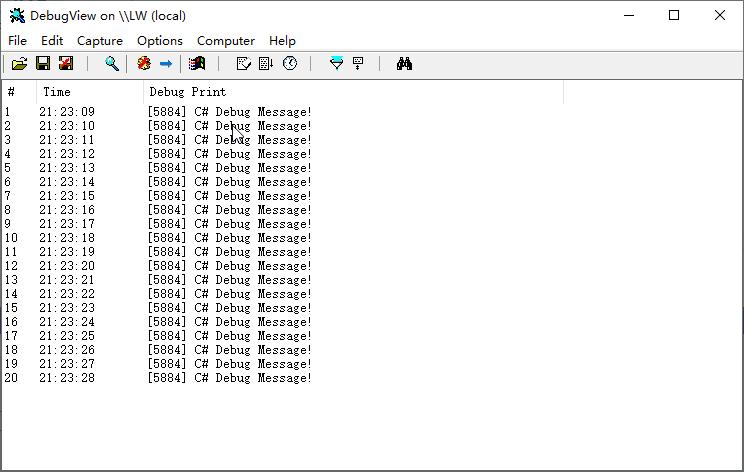
Task: Click the history depth toolbar icon
Action: pos(358,64)
